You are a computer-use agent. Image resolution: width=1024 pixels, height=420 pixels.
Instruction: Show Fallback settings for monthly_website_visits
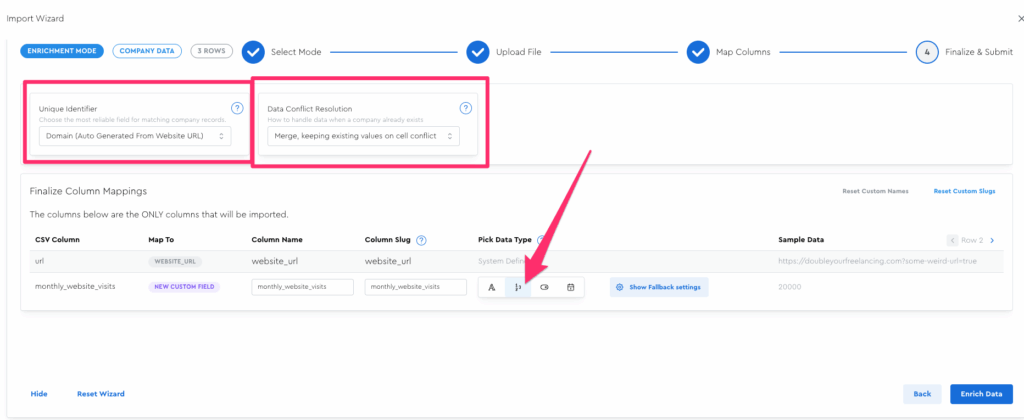pos(659,287)
